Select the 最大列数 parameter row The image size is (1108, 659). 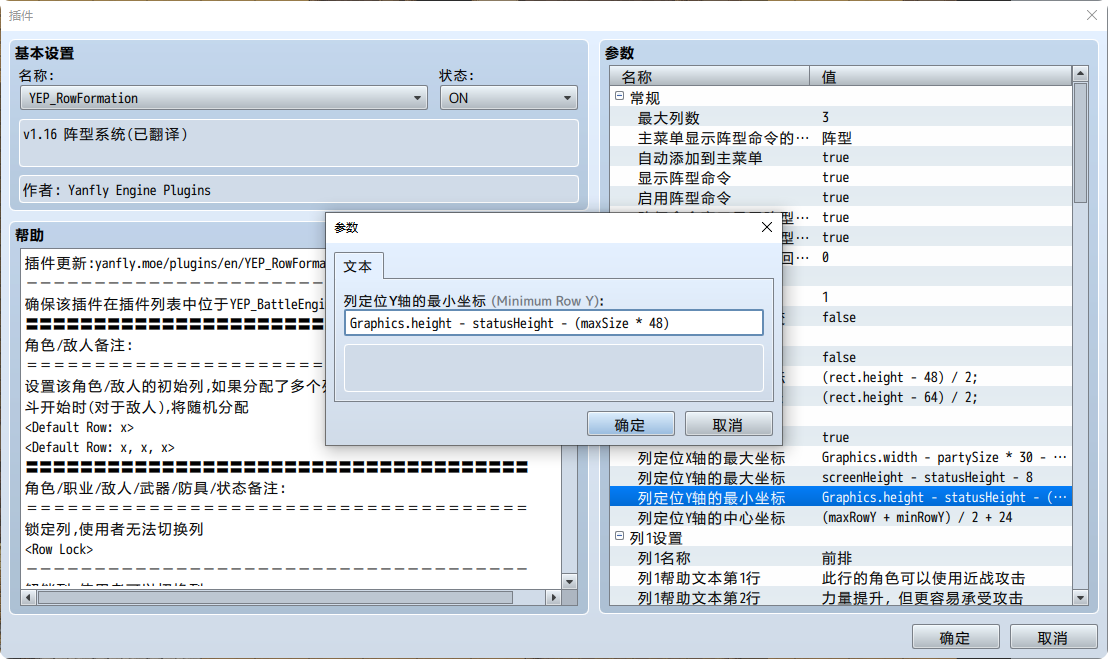pos(841,117)
